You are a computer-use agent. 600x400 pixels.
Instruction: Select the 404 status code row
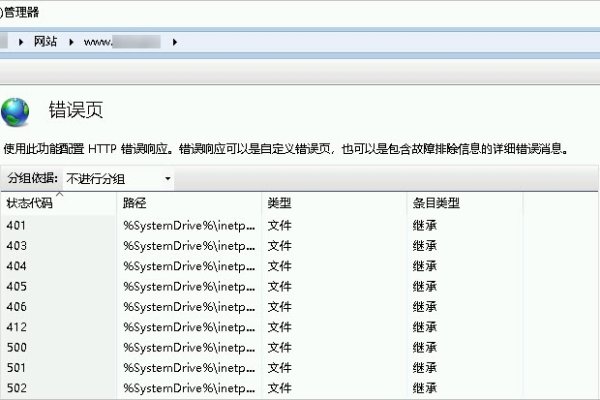coord(261,266)
